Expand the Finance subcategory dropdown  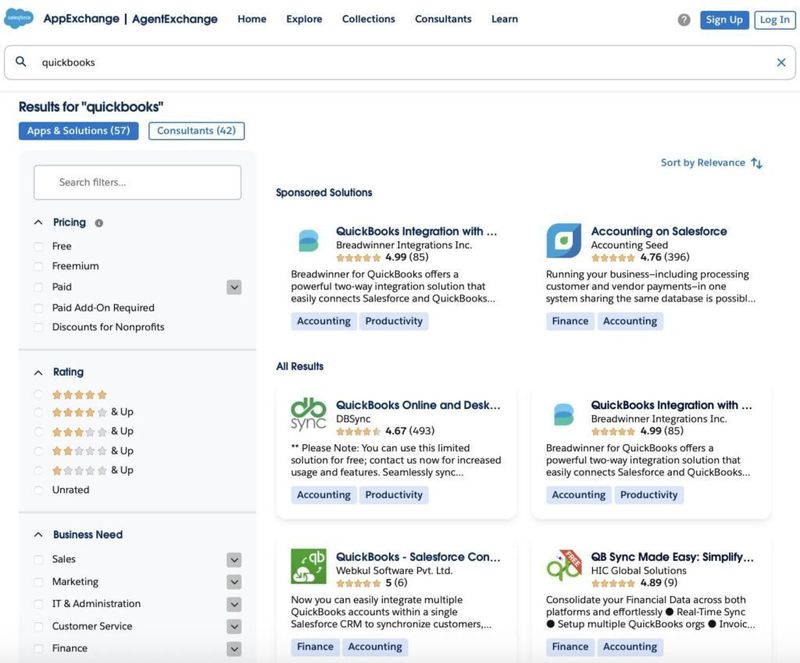234,649
